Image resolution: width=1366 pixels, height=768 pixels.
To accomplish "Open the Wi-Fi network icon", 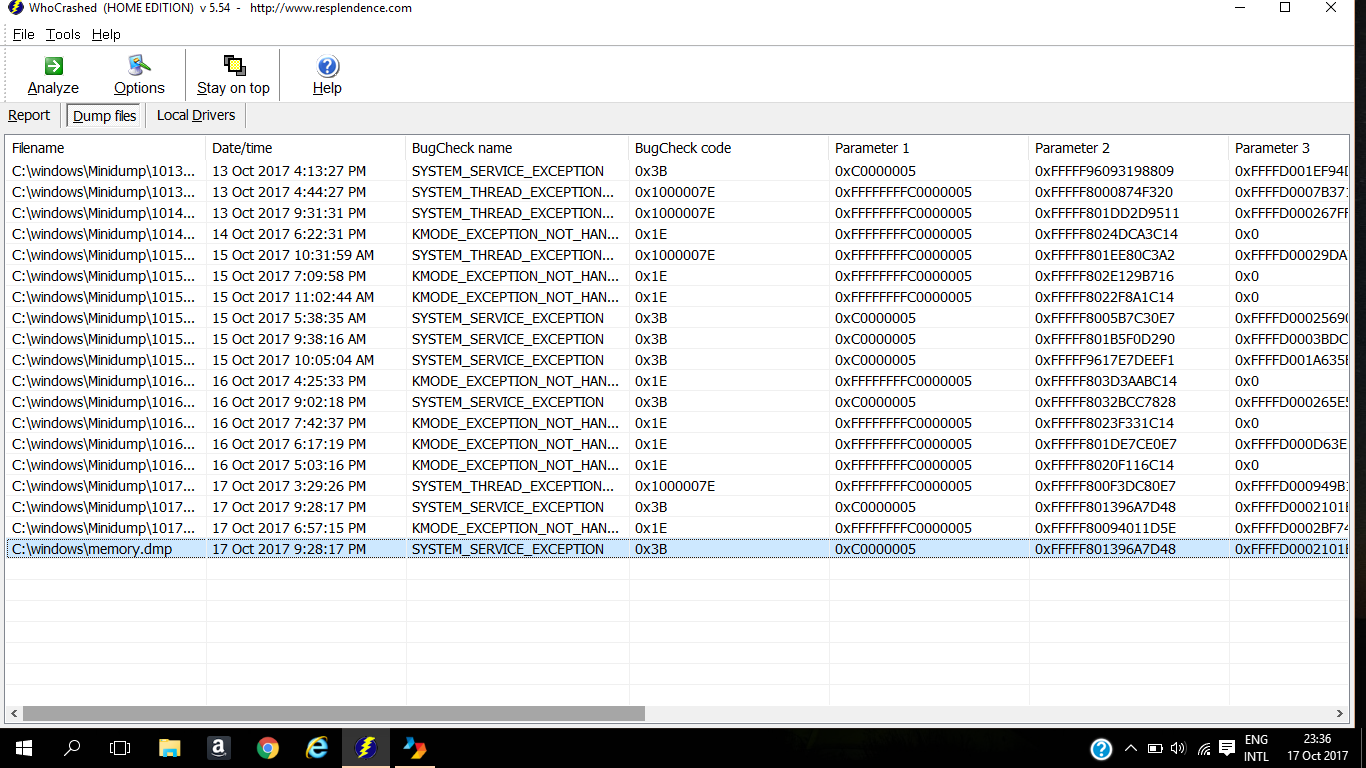I will pyautogui.click(x=1204, y=748).
